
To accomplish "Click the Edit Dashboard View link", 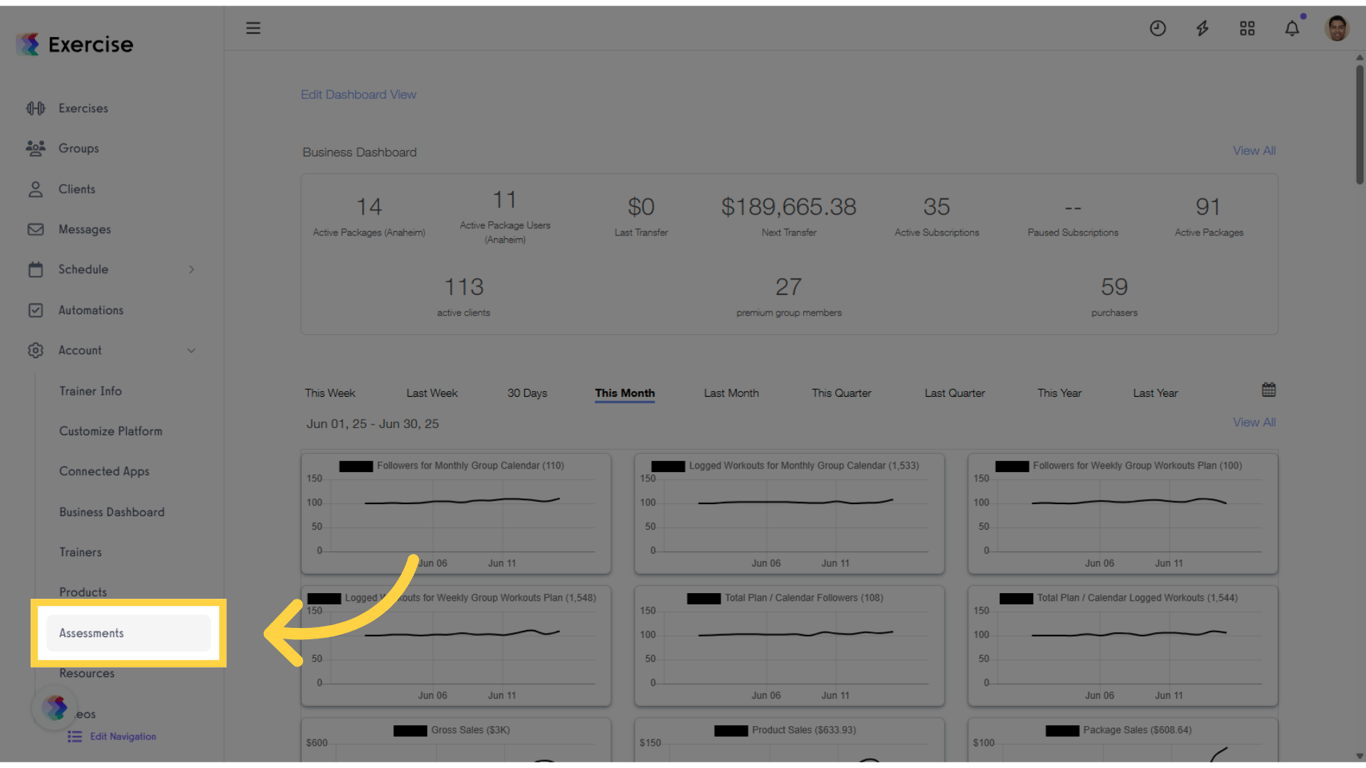I will coord(358,93).
